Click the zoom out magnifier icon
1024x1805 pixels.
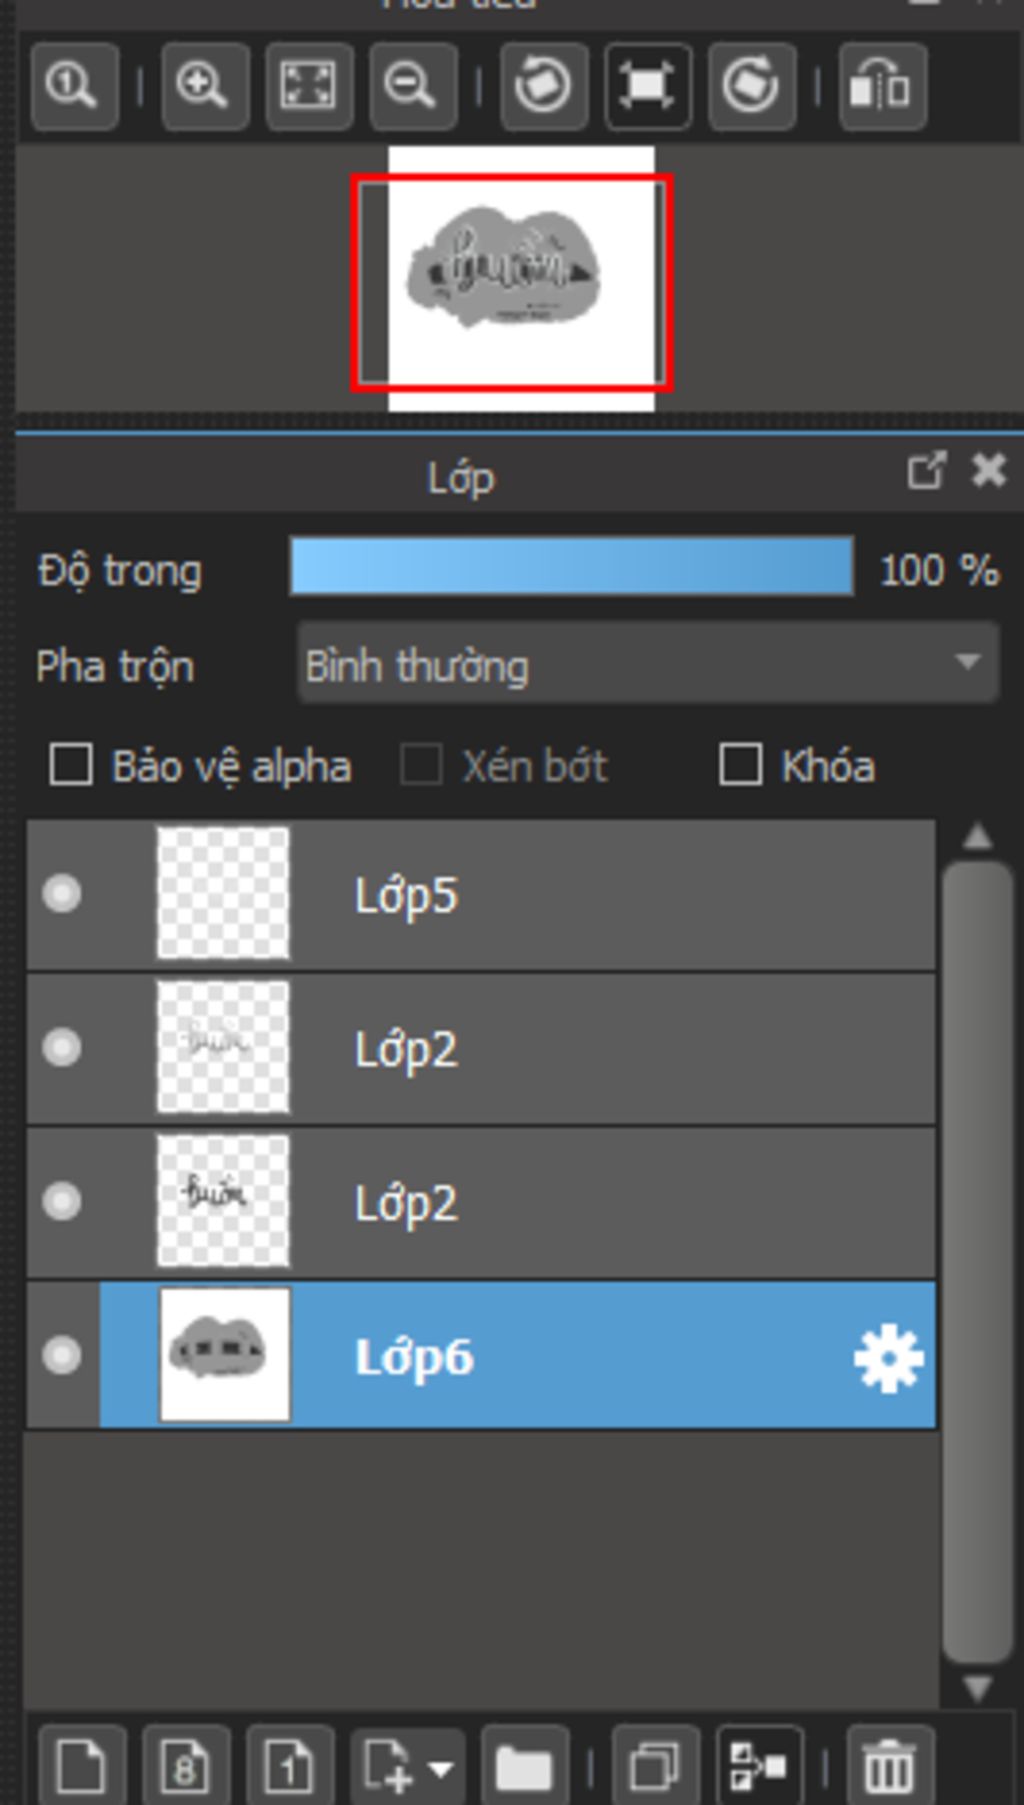pyautogui.click(x=412, y=87)
